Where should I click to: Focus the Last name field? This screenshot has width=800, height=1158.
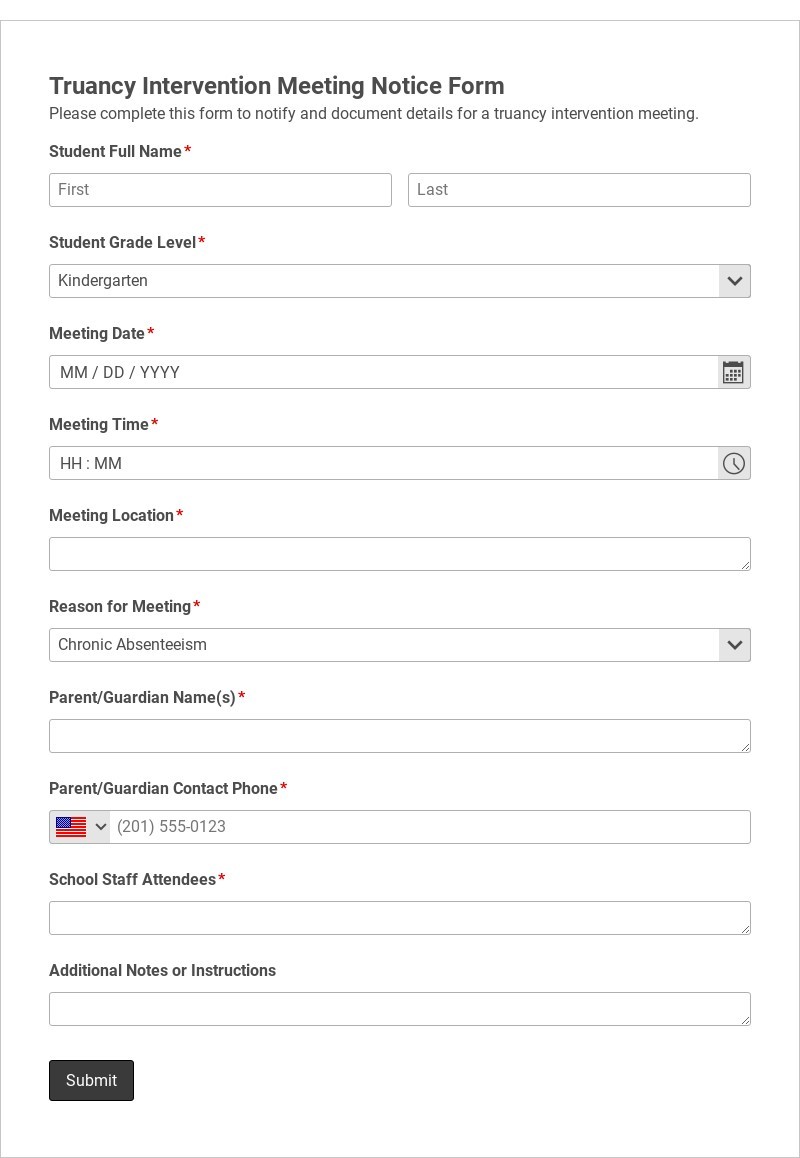pyautogui.click(x=579, y=190)
